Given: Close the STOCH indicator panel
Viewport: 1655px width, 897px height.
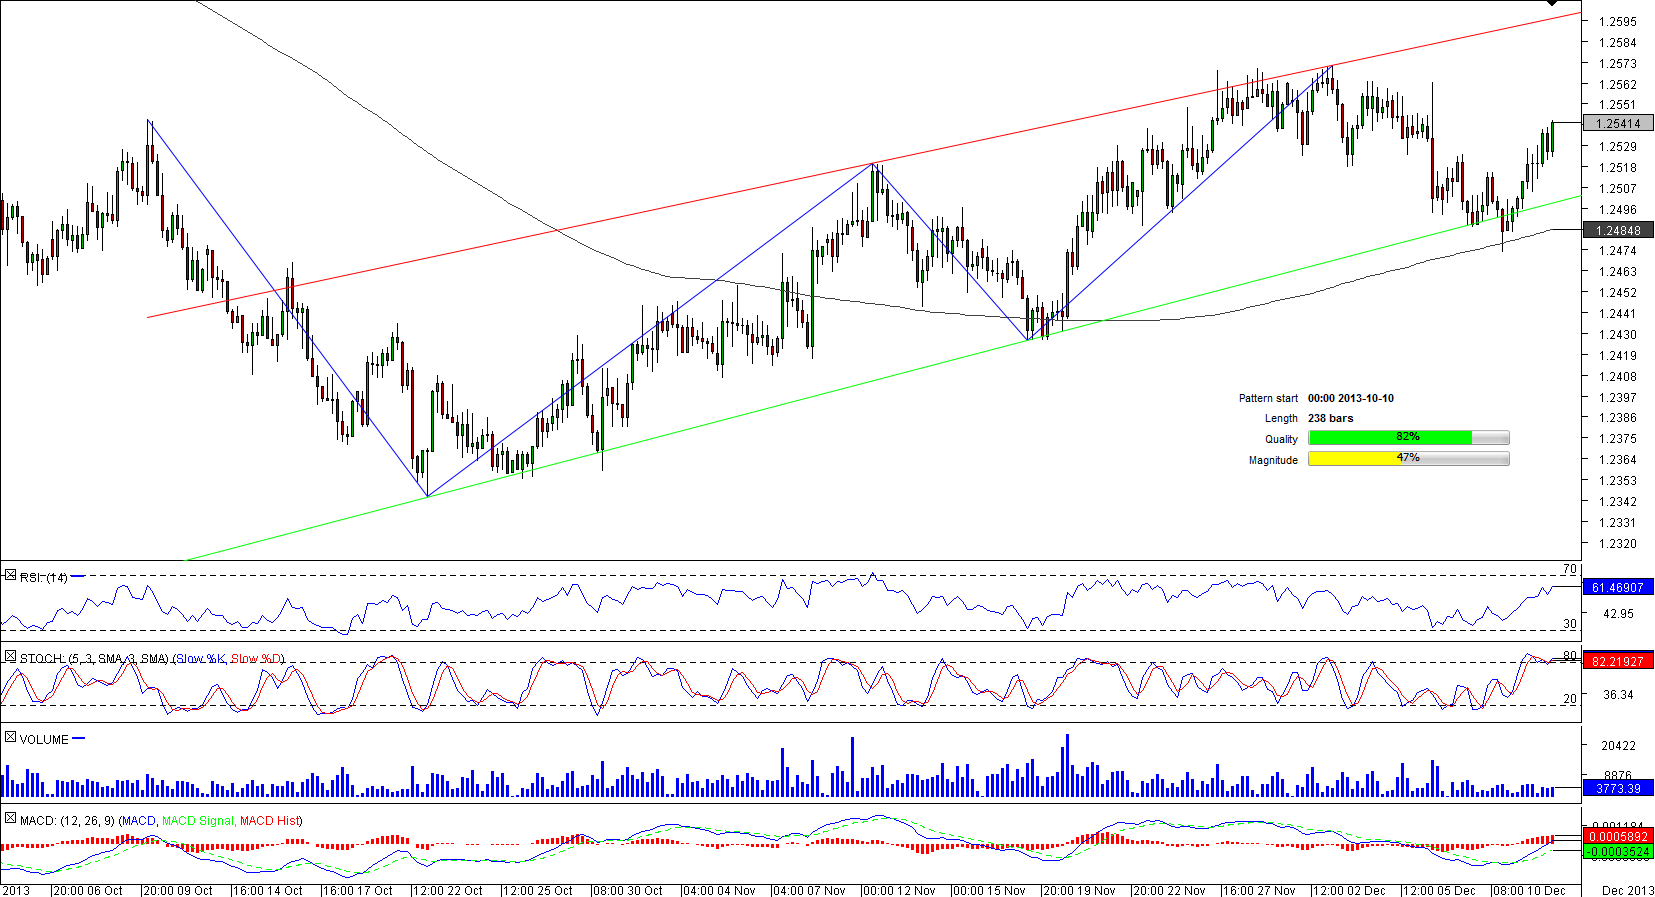Looking at the screenshot, I should (10, 657).
